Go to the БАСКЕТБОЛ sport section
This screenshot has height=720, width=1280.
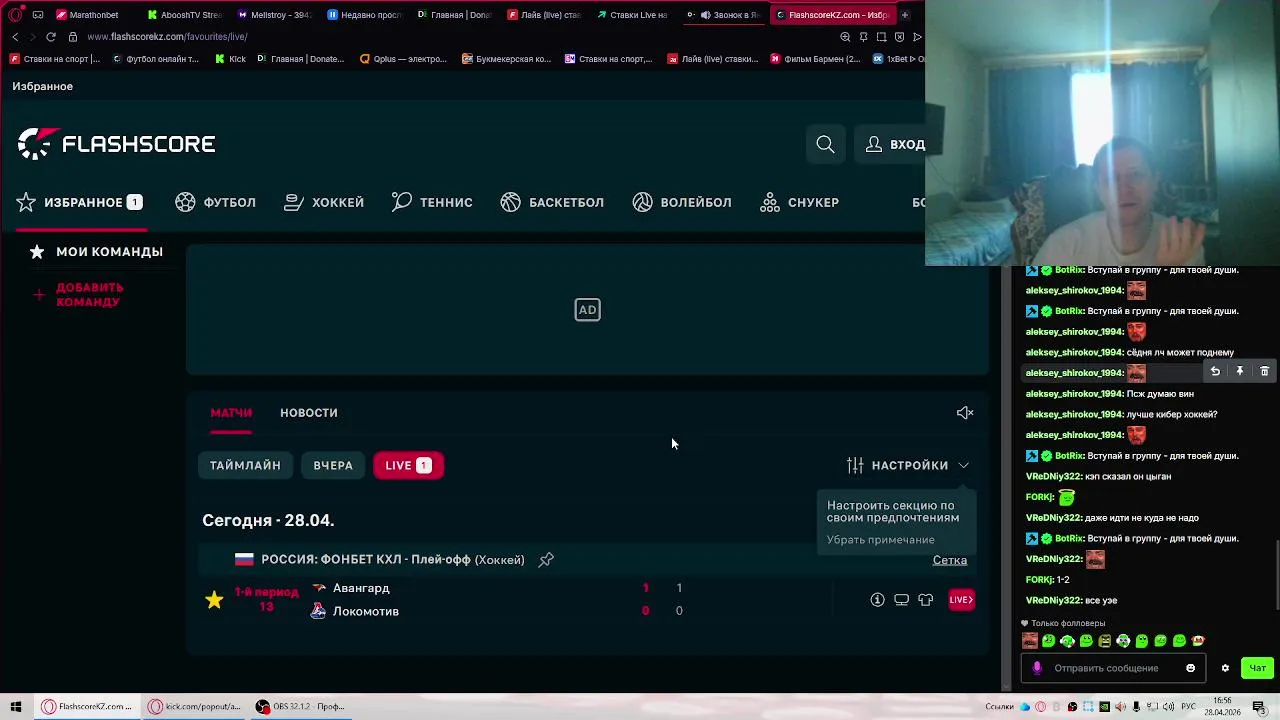click(552, 202)
